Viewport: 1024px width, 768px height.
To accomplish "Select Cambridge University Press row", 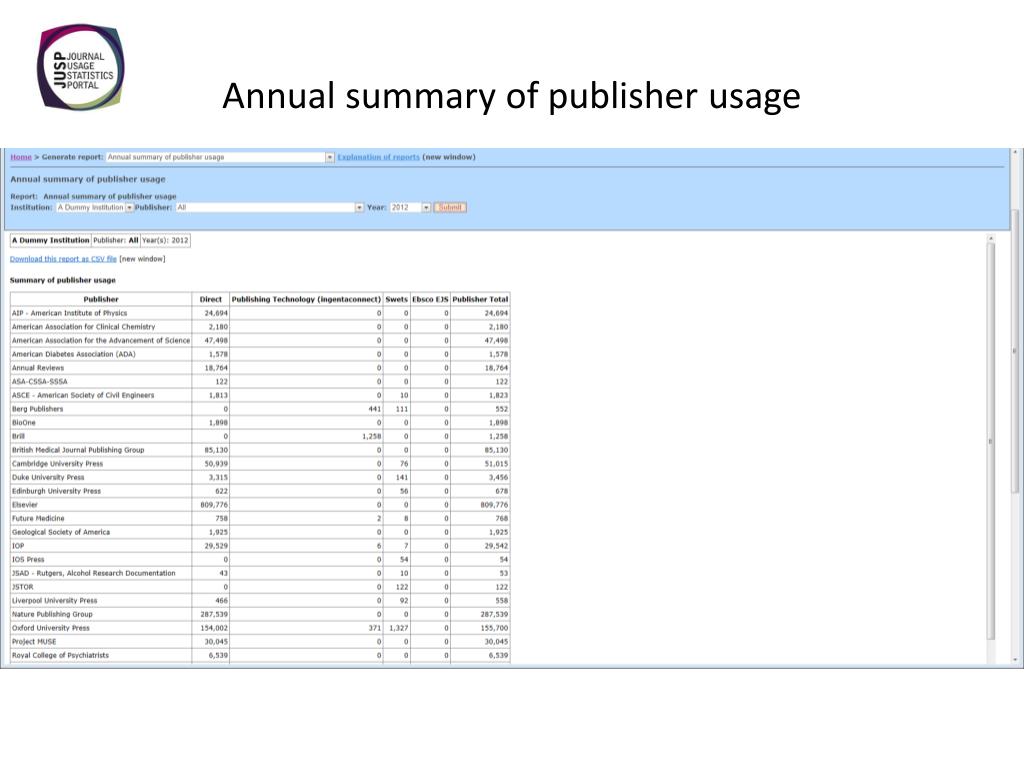I will click(260, 464).
